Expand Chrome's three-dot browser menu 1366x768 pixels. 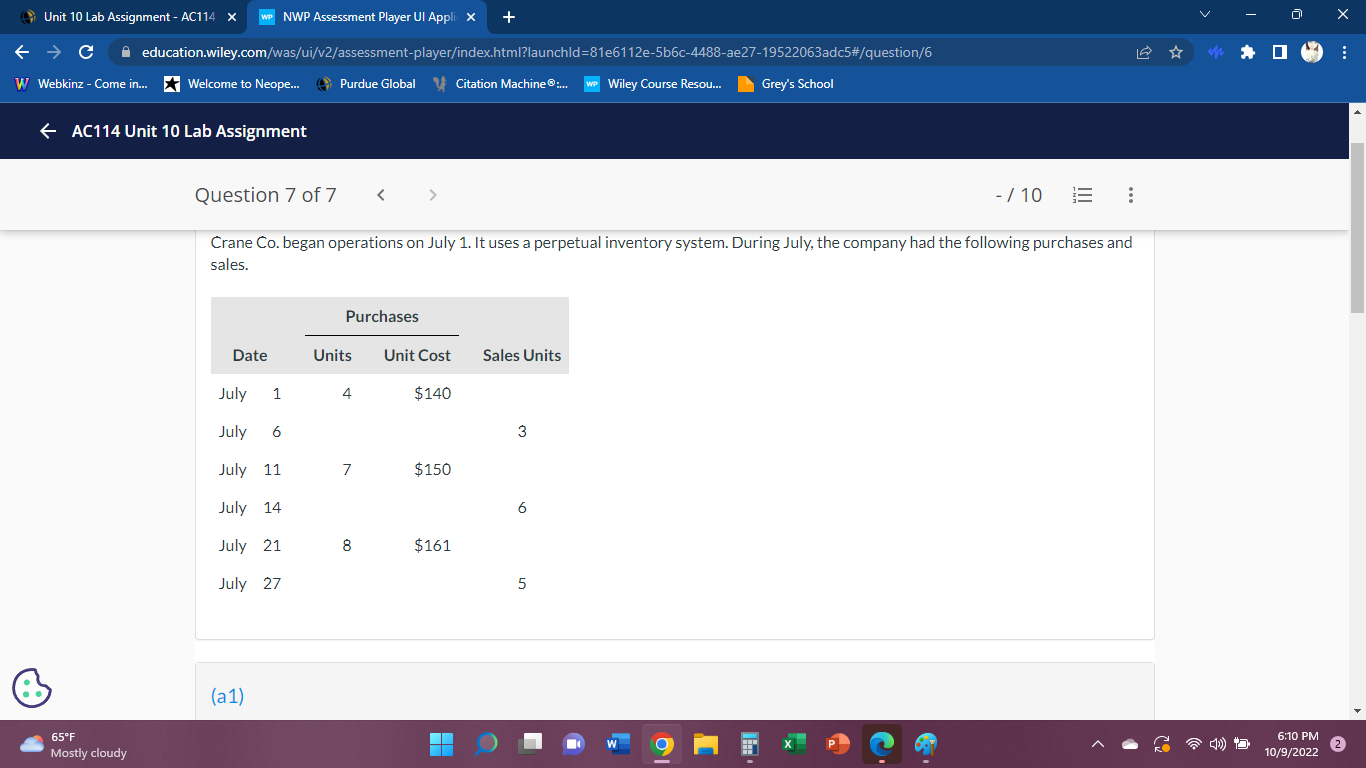[x=1345, y=52]
